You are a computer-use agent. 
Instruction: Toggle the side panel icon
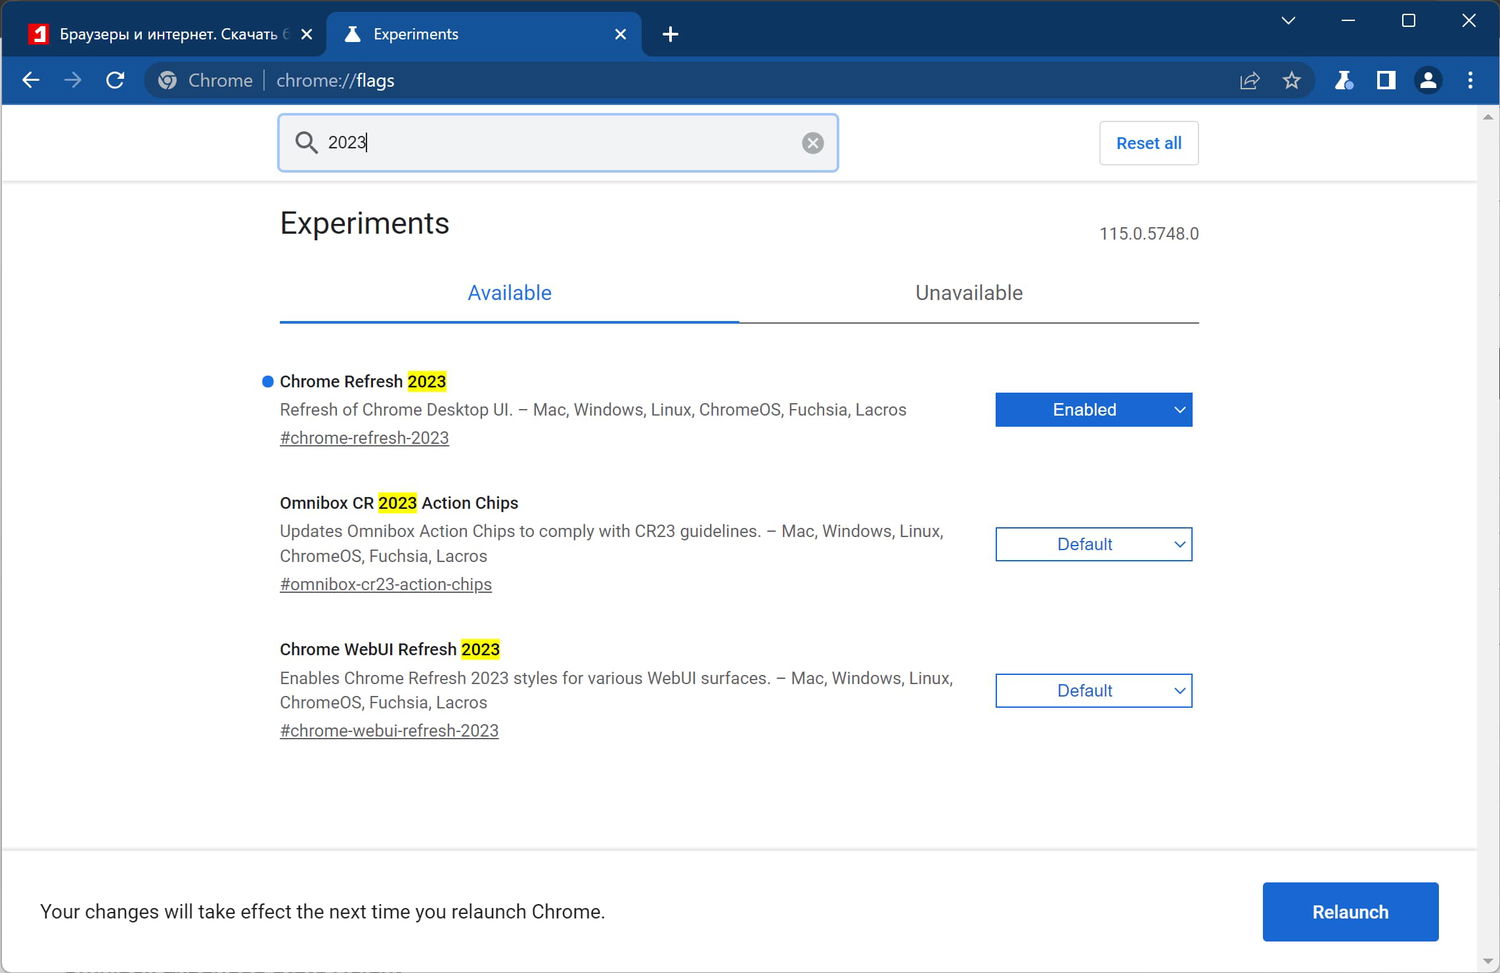point(1385,80)
